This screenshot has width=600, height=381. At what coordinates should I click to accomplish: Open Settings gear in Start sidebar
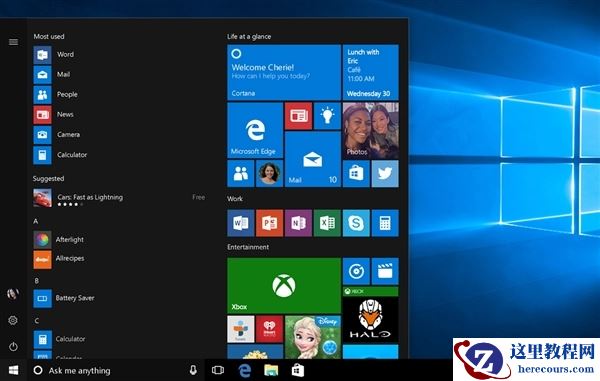click(13, 320)
